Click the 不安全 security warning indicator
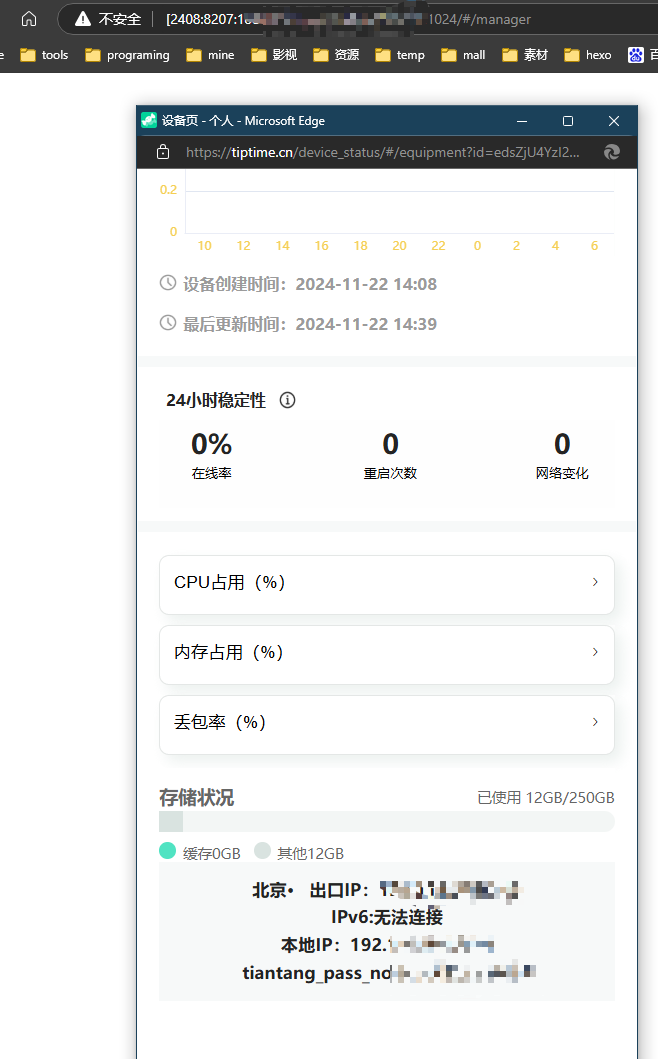The width and height of the screenshot is (658, 1059). pyautogui.click(x=108, y=19)
